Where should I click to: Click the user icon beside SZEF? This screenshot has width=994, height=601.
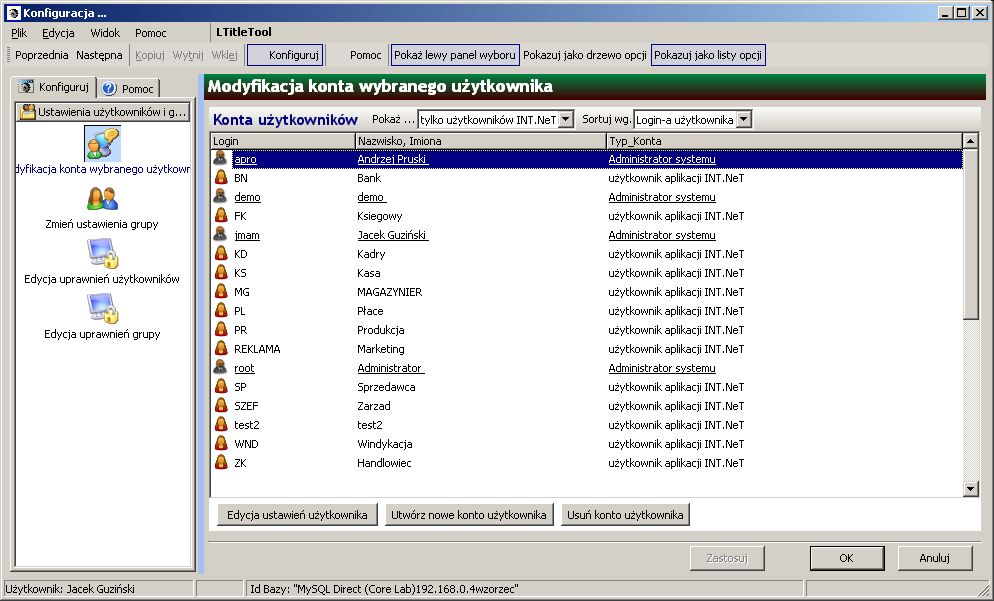(221, 406)
